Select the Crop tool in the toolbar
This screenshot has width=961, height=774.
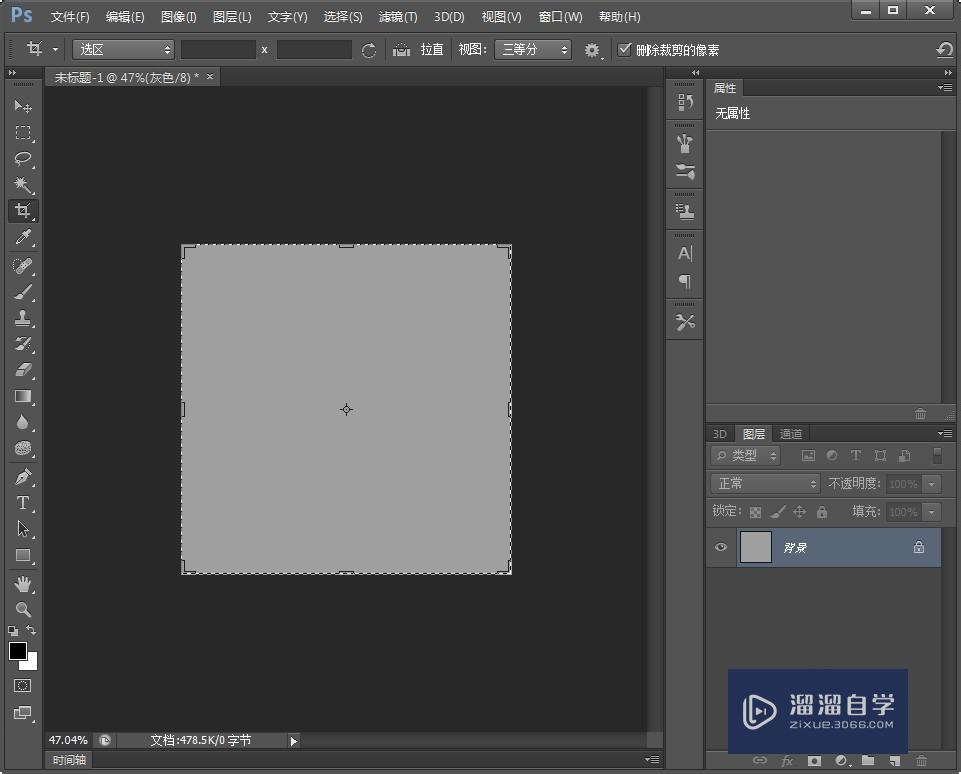click(23, 211)
